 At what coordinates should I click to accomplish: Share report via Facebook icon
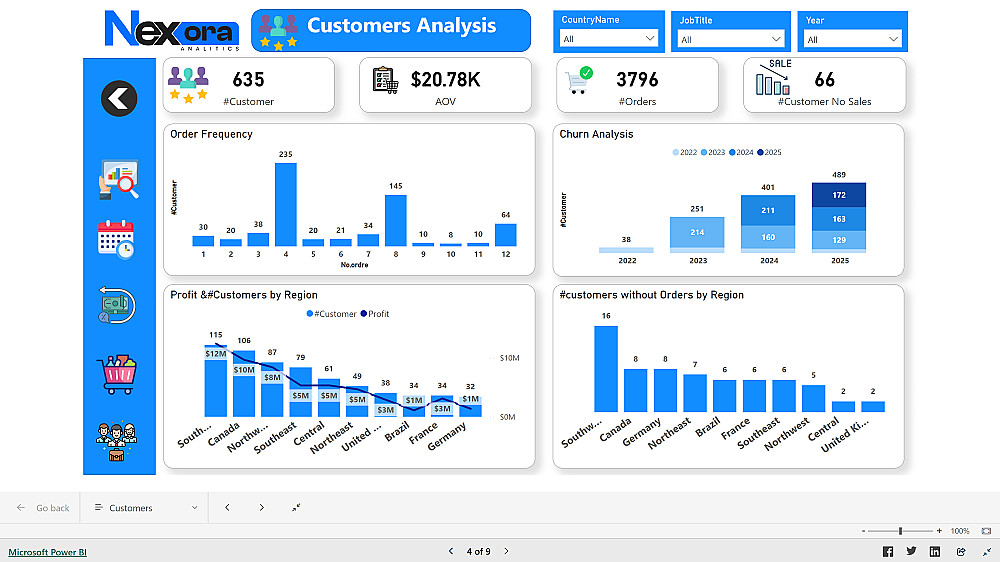[x=888, y=552]
